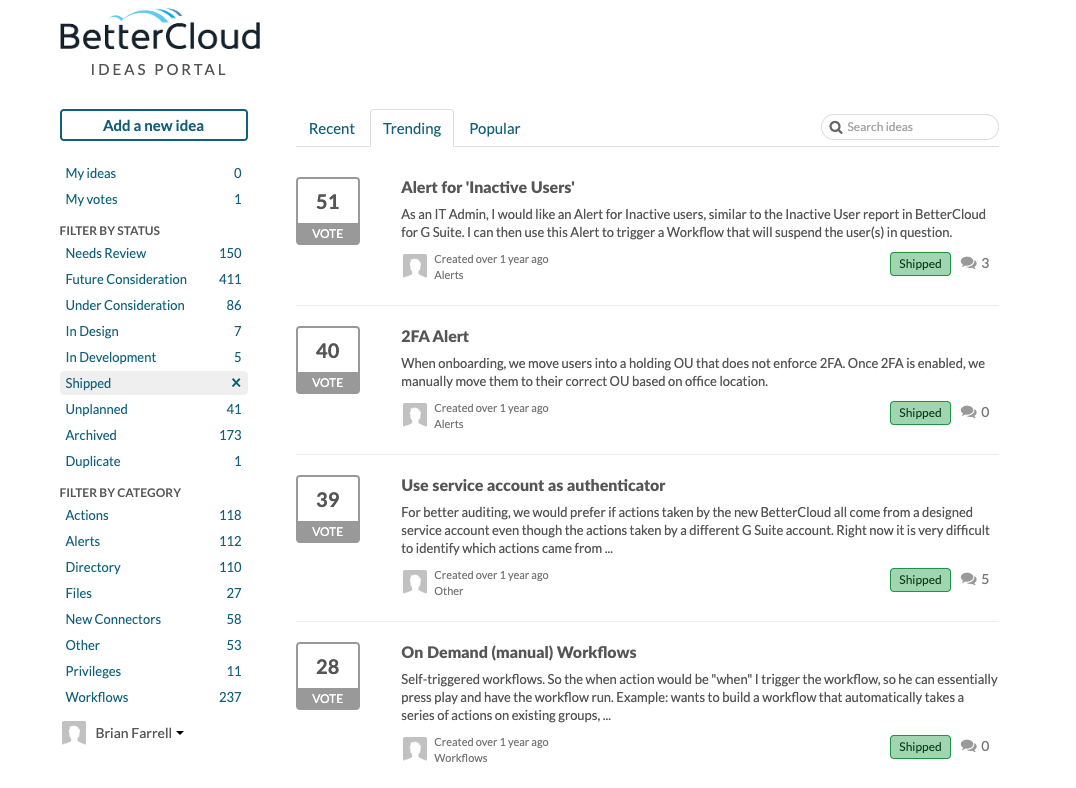This screenshot has height=788, width=1076.
Task: Filter by In Design status
Action: [x=154, y=331]
